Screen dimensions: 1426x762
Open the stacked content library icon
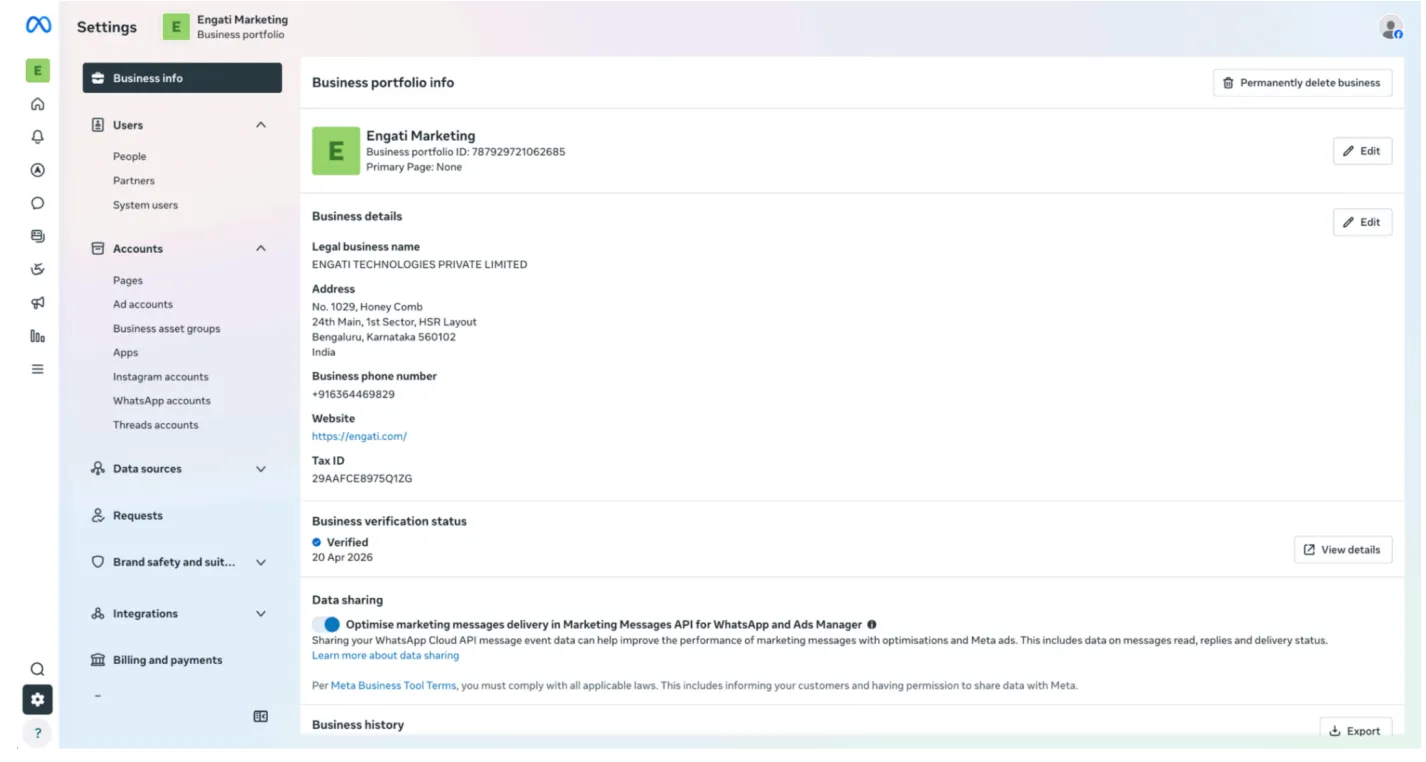pos(38,236)
